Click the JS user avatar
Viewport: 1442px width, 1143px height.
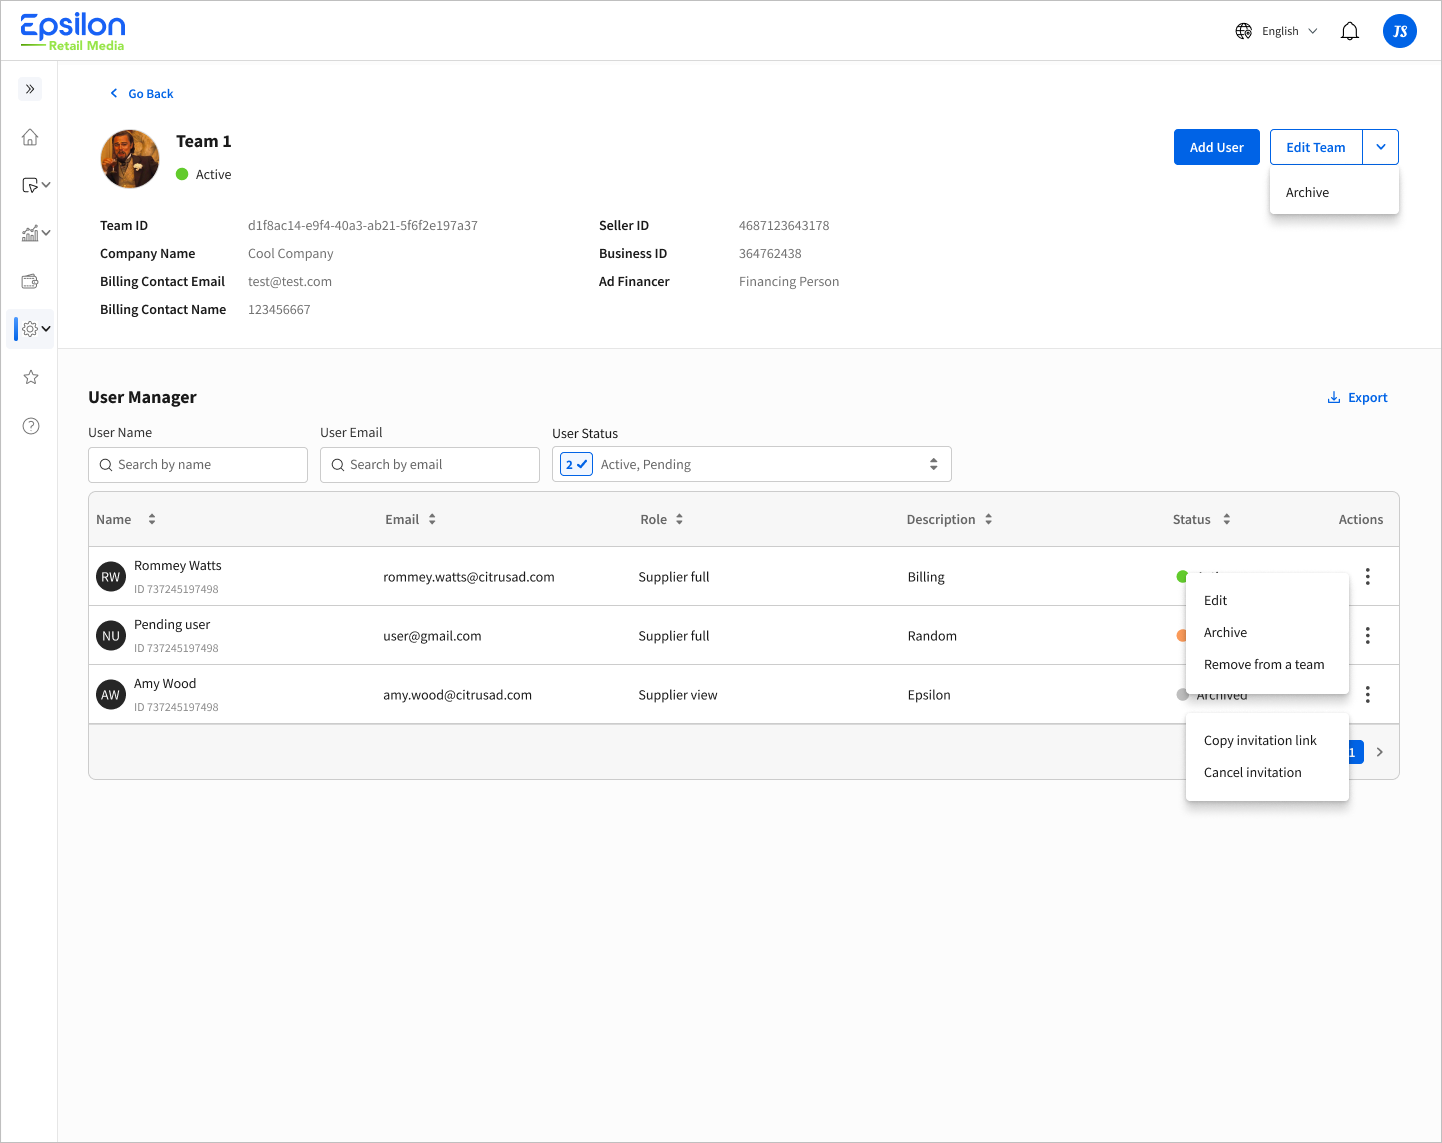point(1399,30)
